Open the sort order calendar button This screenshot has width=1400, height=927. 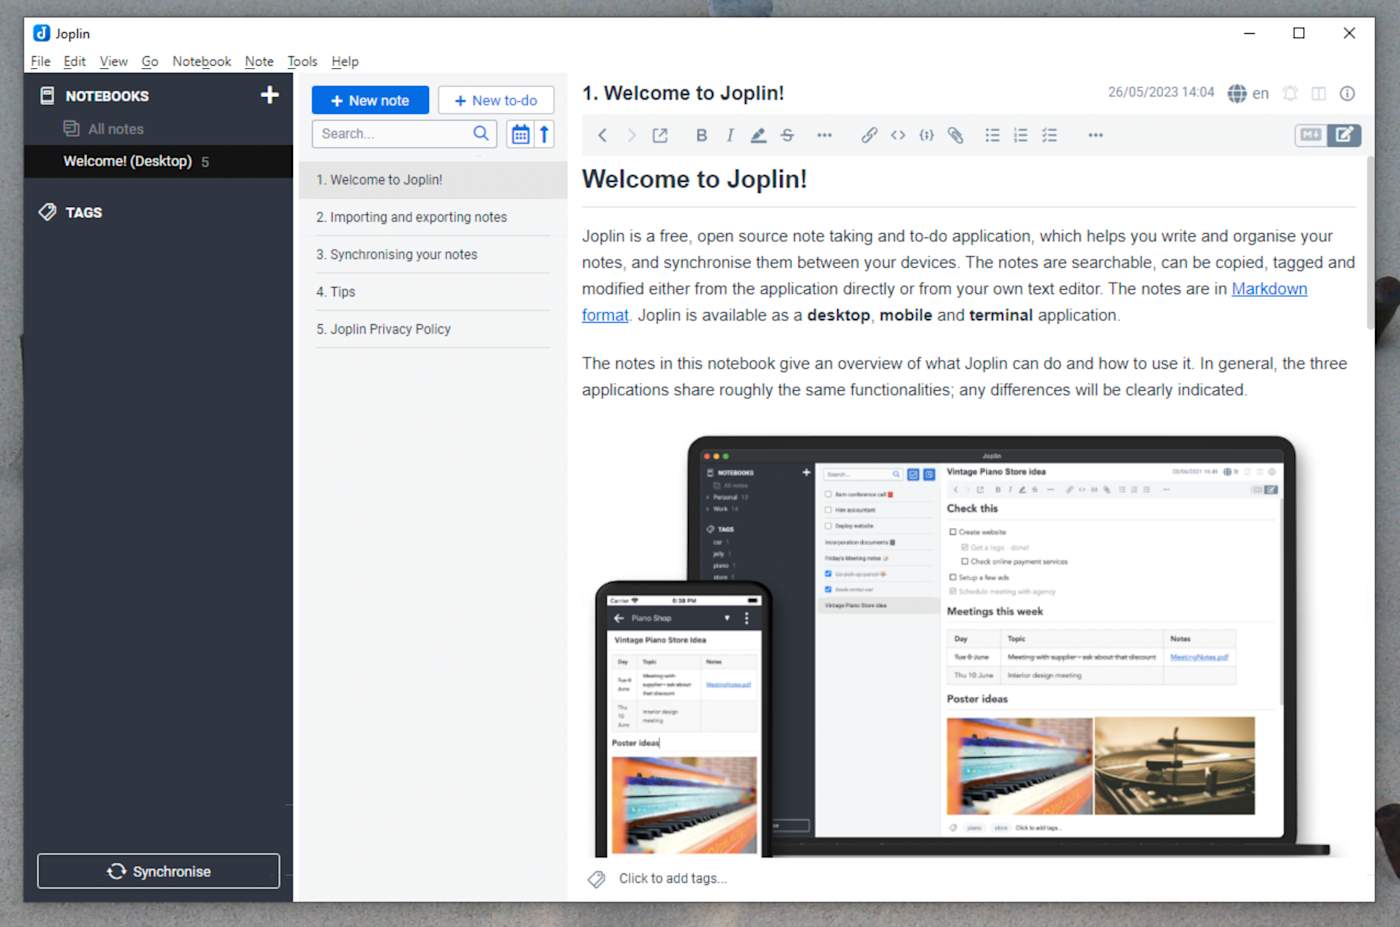tap(520, 134)
